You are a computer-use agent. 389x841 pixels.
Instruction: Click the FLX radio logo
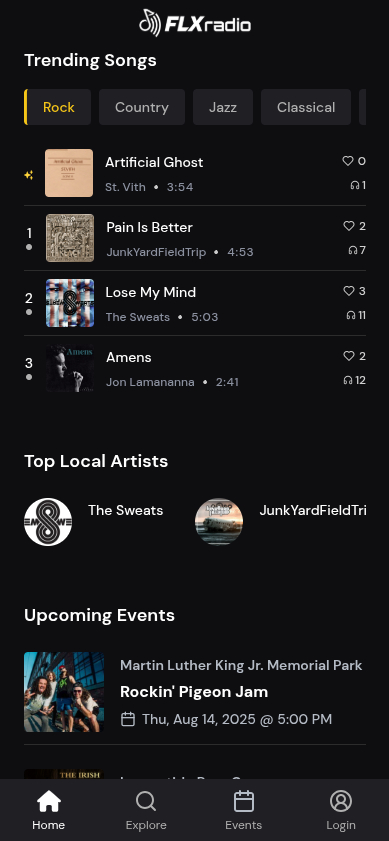195,23
